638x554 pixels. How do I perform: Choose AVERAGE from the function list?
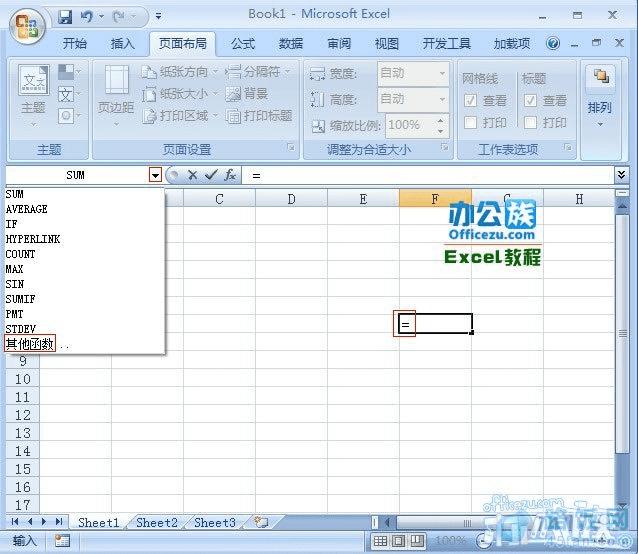[x=85, y=209]
